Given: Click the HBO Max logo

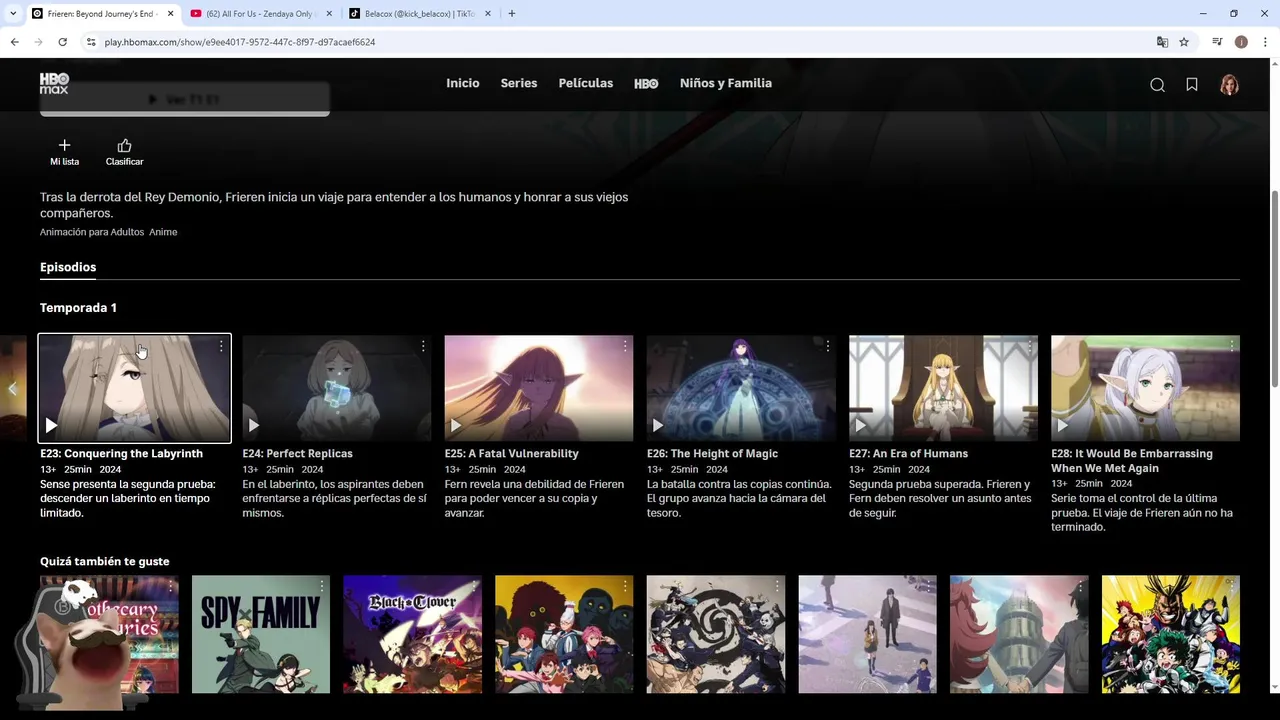Looking at the screenshot, I should [54, 83].
